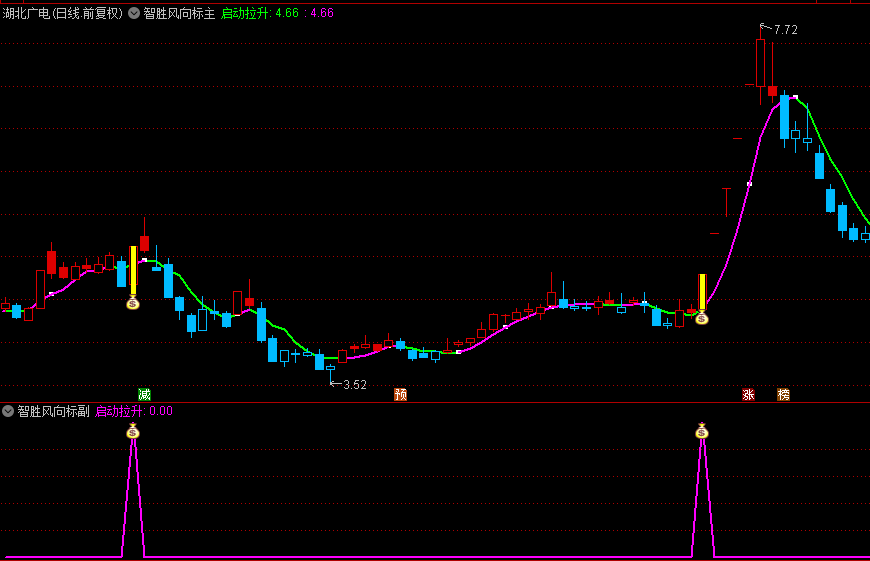Open the 智胜风向标副 indicator dropdown arrow

pyautogui.click(x=8, y=411)
